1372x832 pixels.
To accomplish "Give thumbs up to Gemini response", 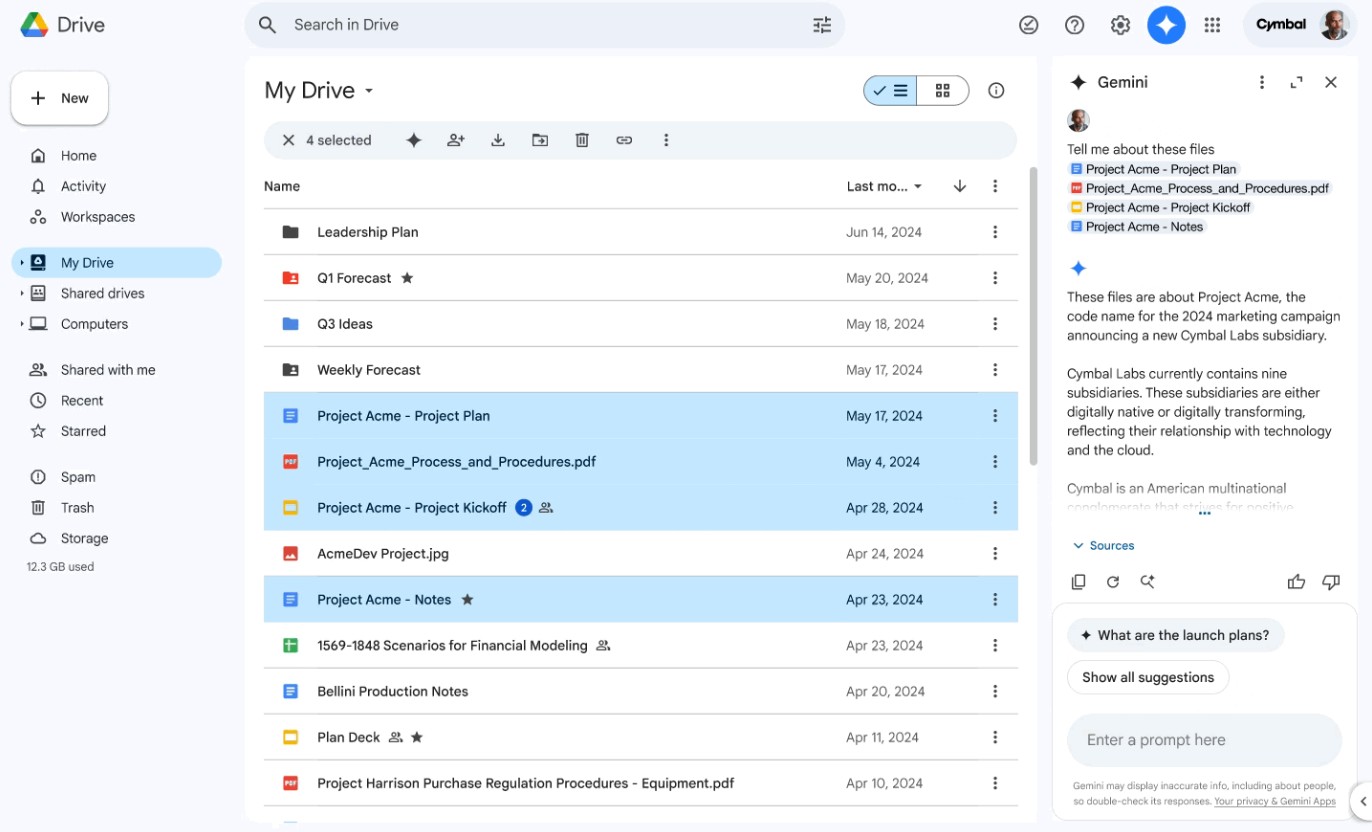I will click(1296, 582).
